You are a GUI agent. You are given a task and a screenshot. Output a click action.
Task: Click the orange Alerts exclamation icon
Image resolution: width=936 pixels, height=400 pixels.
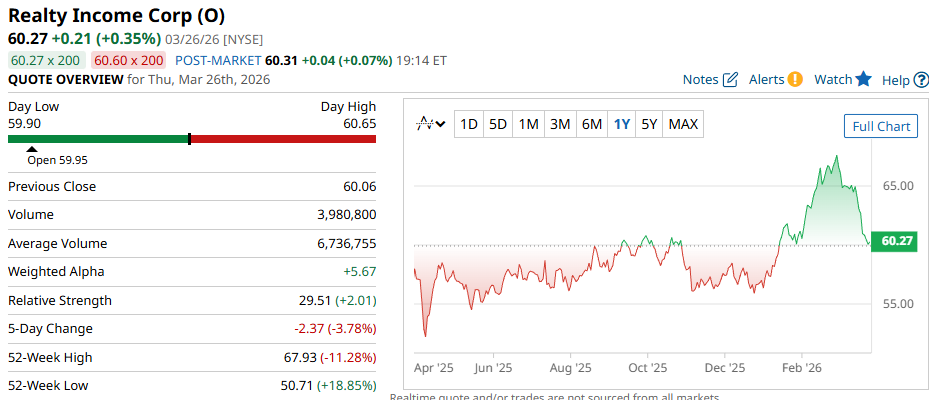[795, 80]
